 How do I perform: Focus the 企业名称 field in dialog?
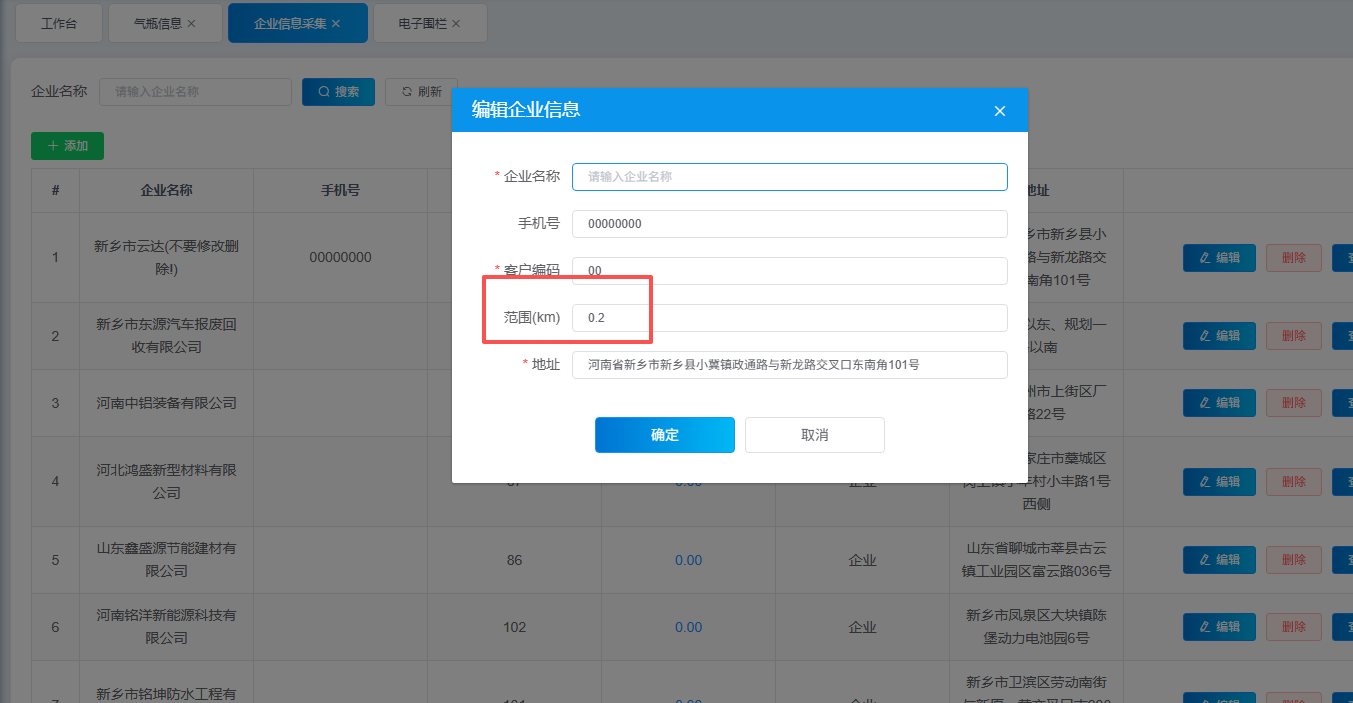click(x=789, y=177)
